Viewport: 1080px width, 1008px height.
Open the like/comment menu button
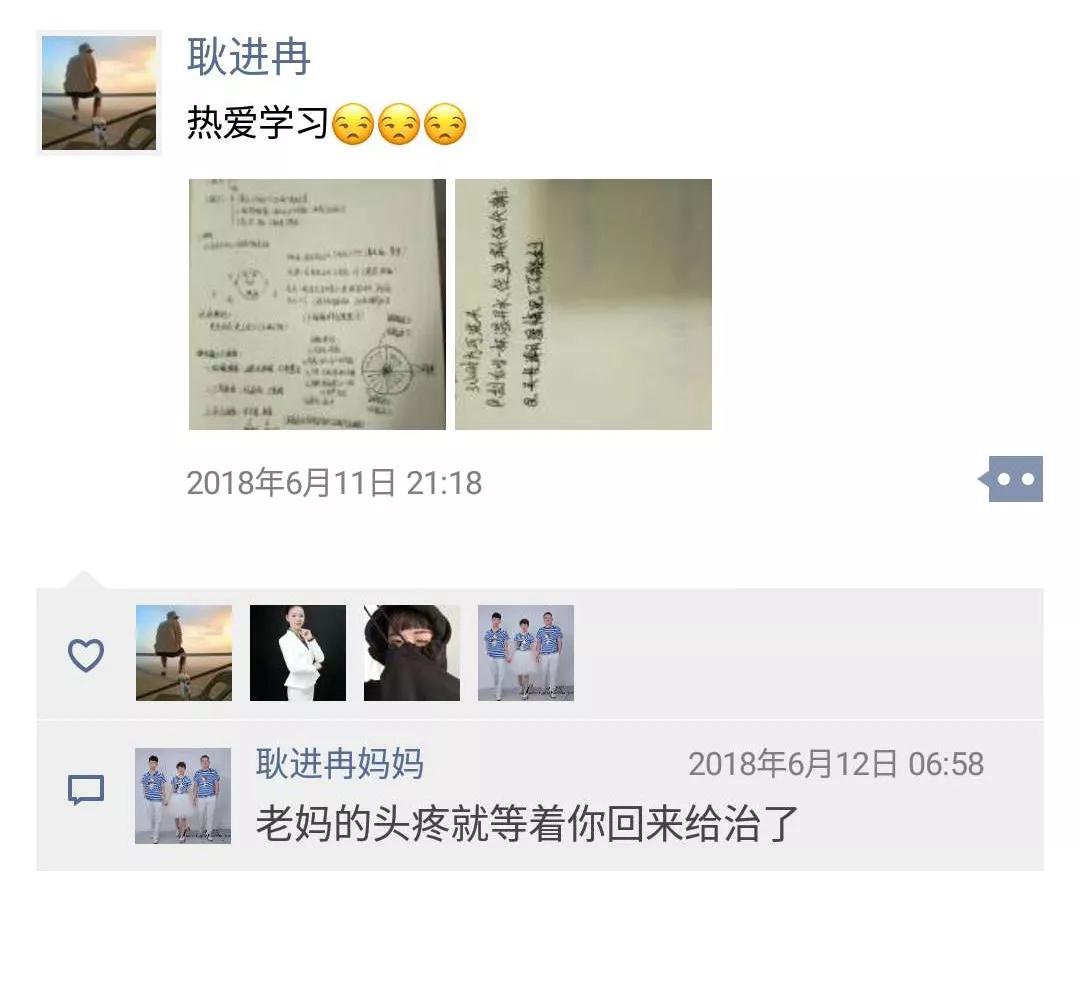point(1011,479)
